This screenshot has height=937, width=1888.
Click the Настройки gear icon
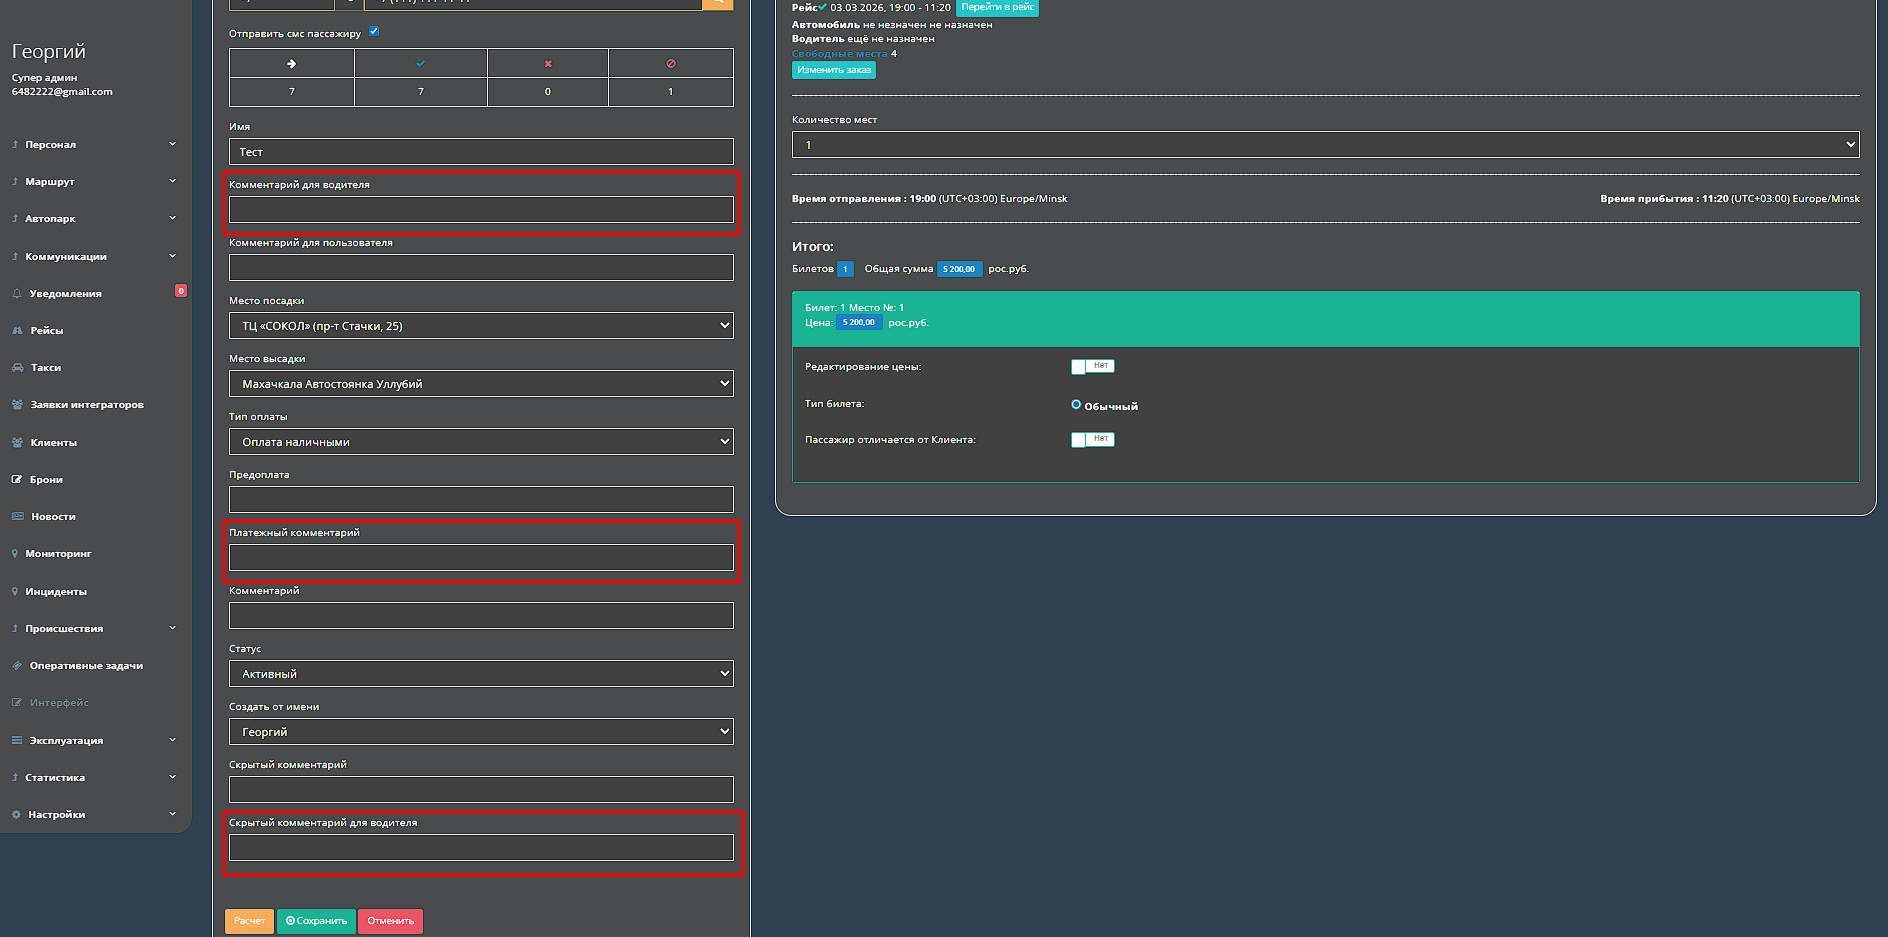click(16, 815)
